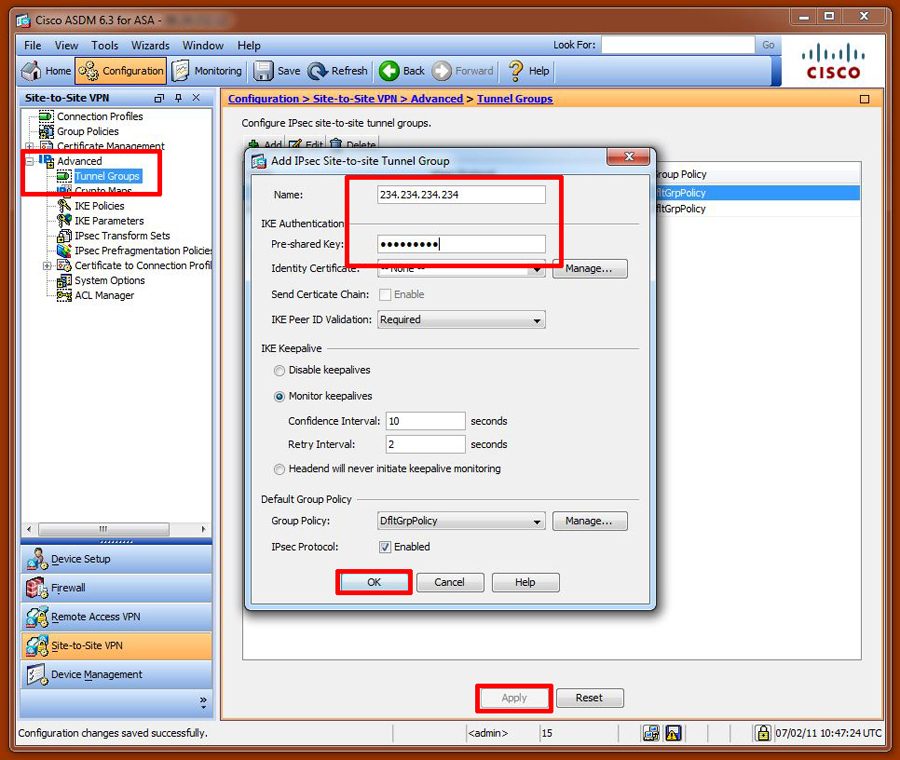This screenshot has width=900, height=760.
Task: Click Cancel in tunnel group dialog
Action: click(x=449, y=583)
